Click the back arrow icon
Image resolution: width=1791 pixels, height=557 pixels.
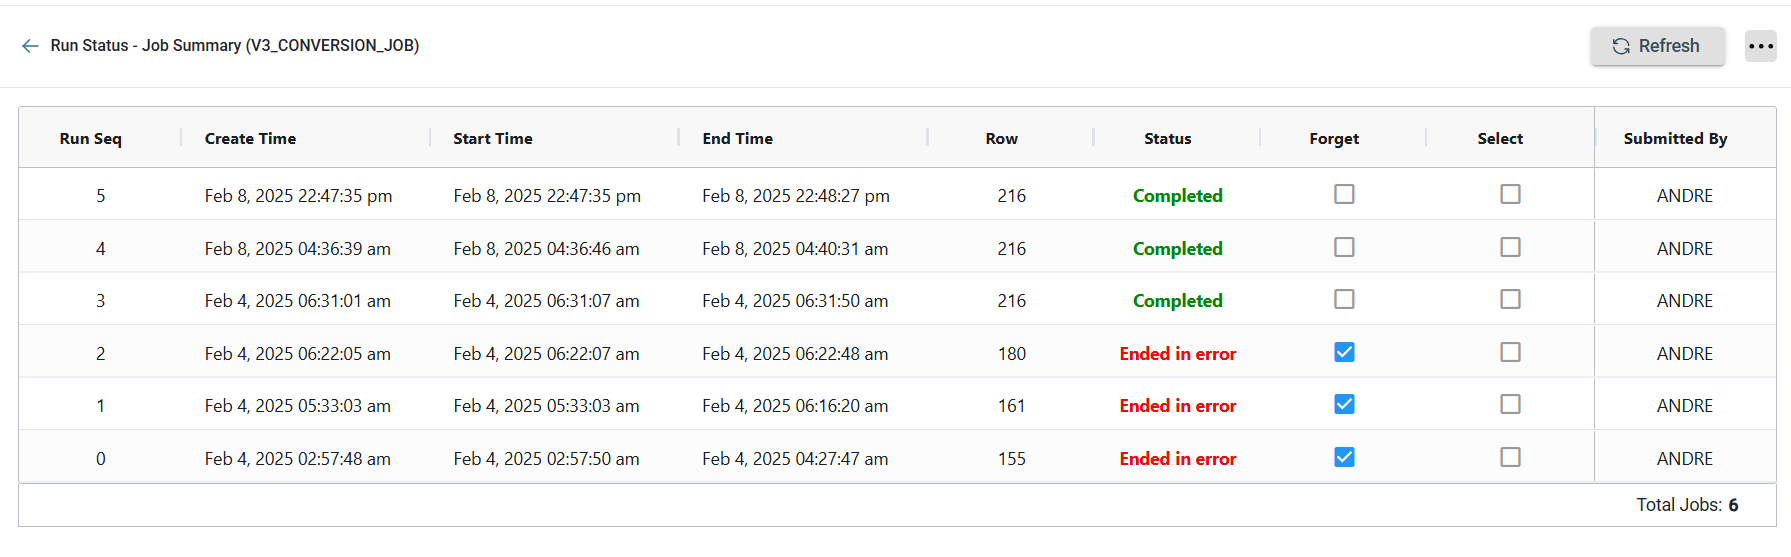pyautogui.click(x=30, y=46)
